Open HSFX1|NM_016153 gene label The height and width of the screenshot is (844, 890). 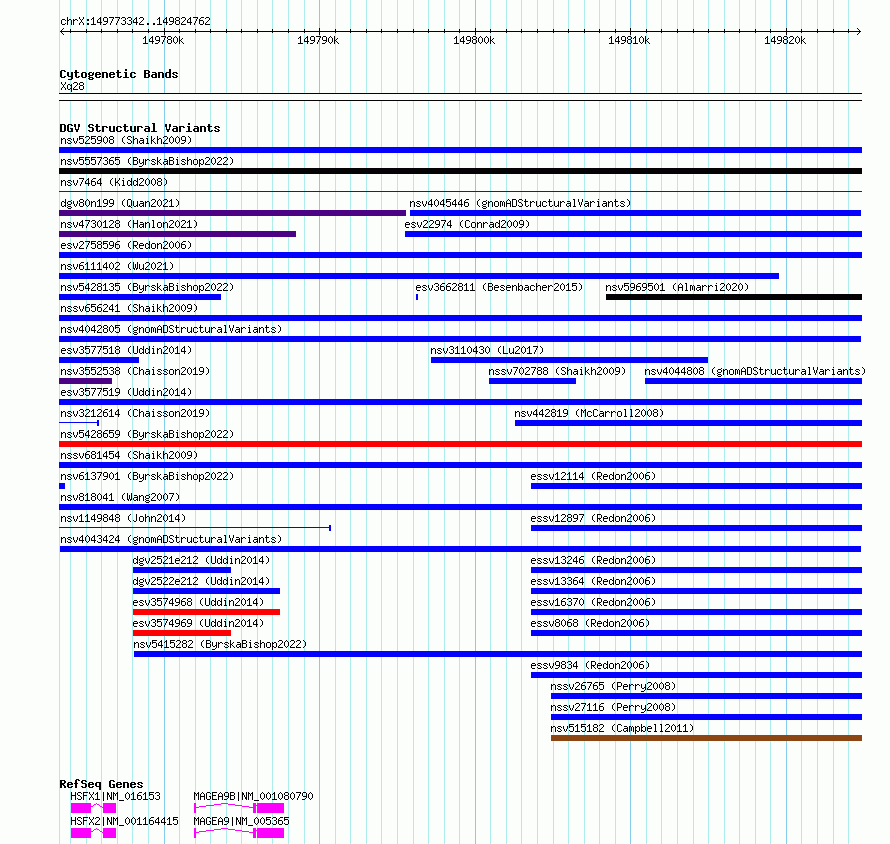115,796
